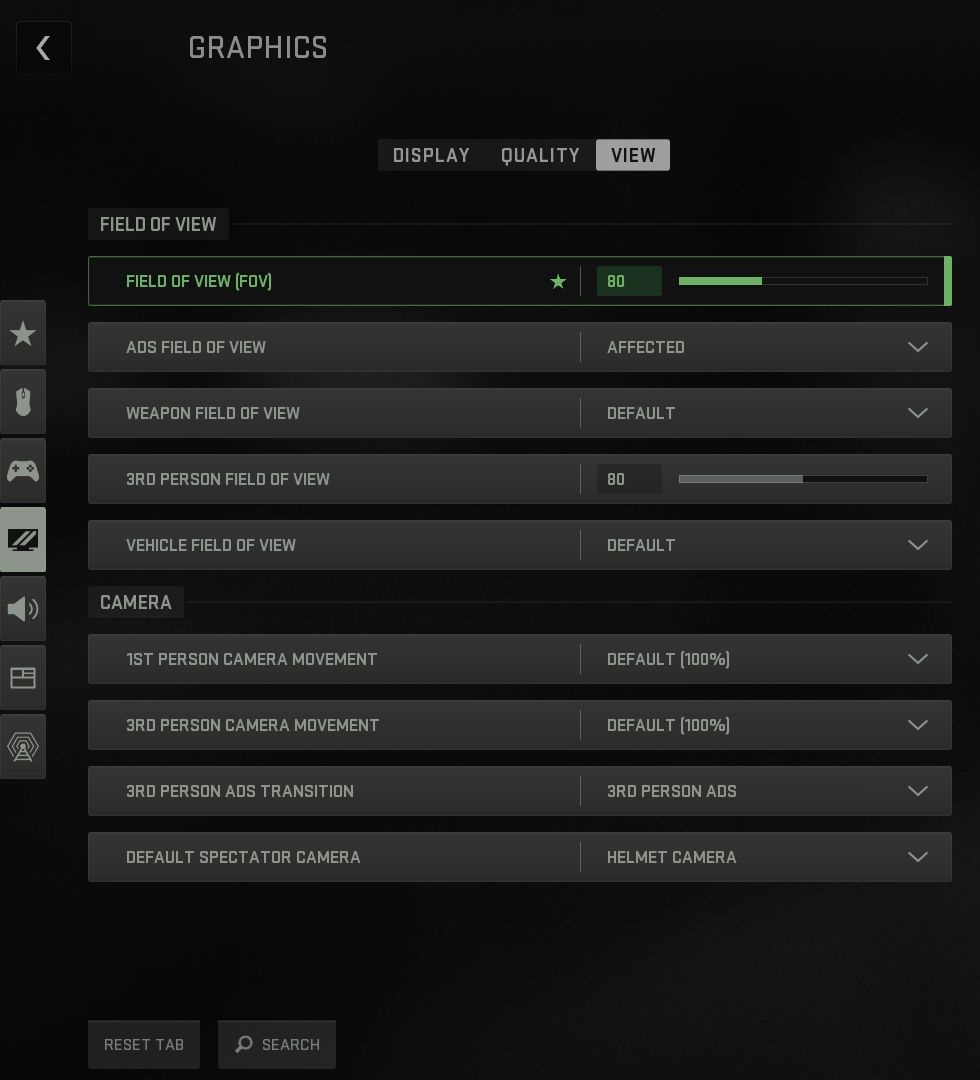The image size is (980, 1080).
Task: Open the Favorites star sidebar tab
Action: tap(23, 333)
